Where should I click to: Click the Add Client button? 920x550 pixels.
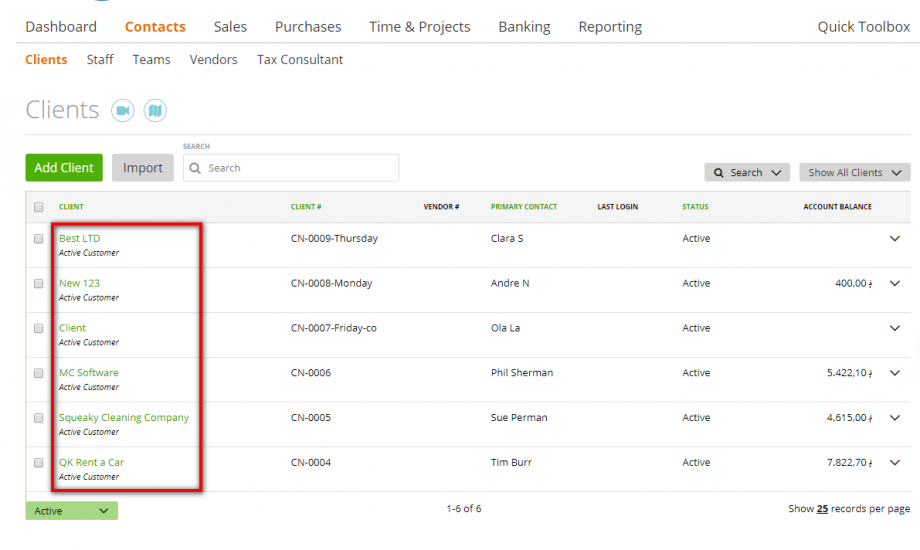pos(64,168)
